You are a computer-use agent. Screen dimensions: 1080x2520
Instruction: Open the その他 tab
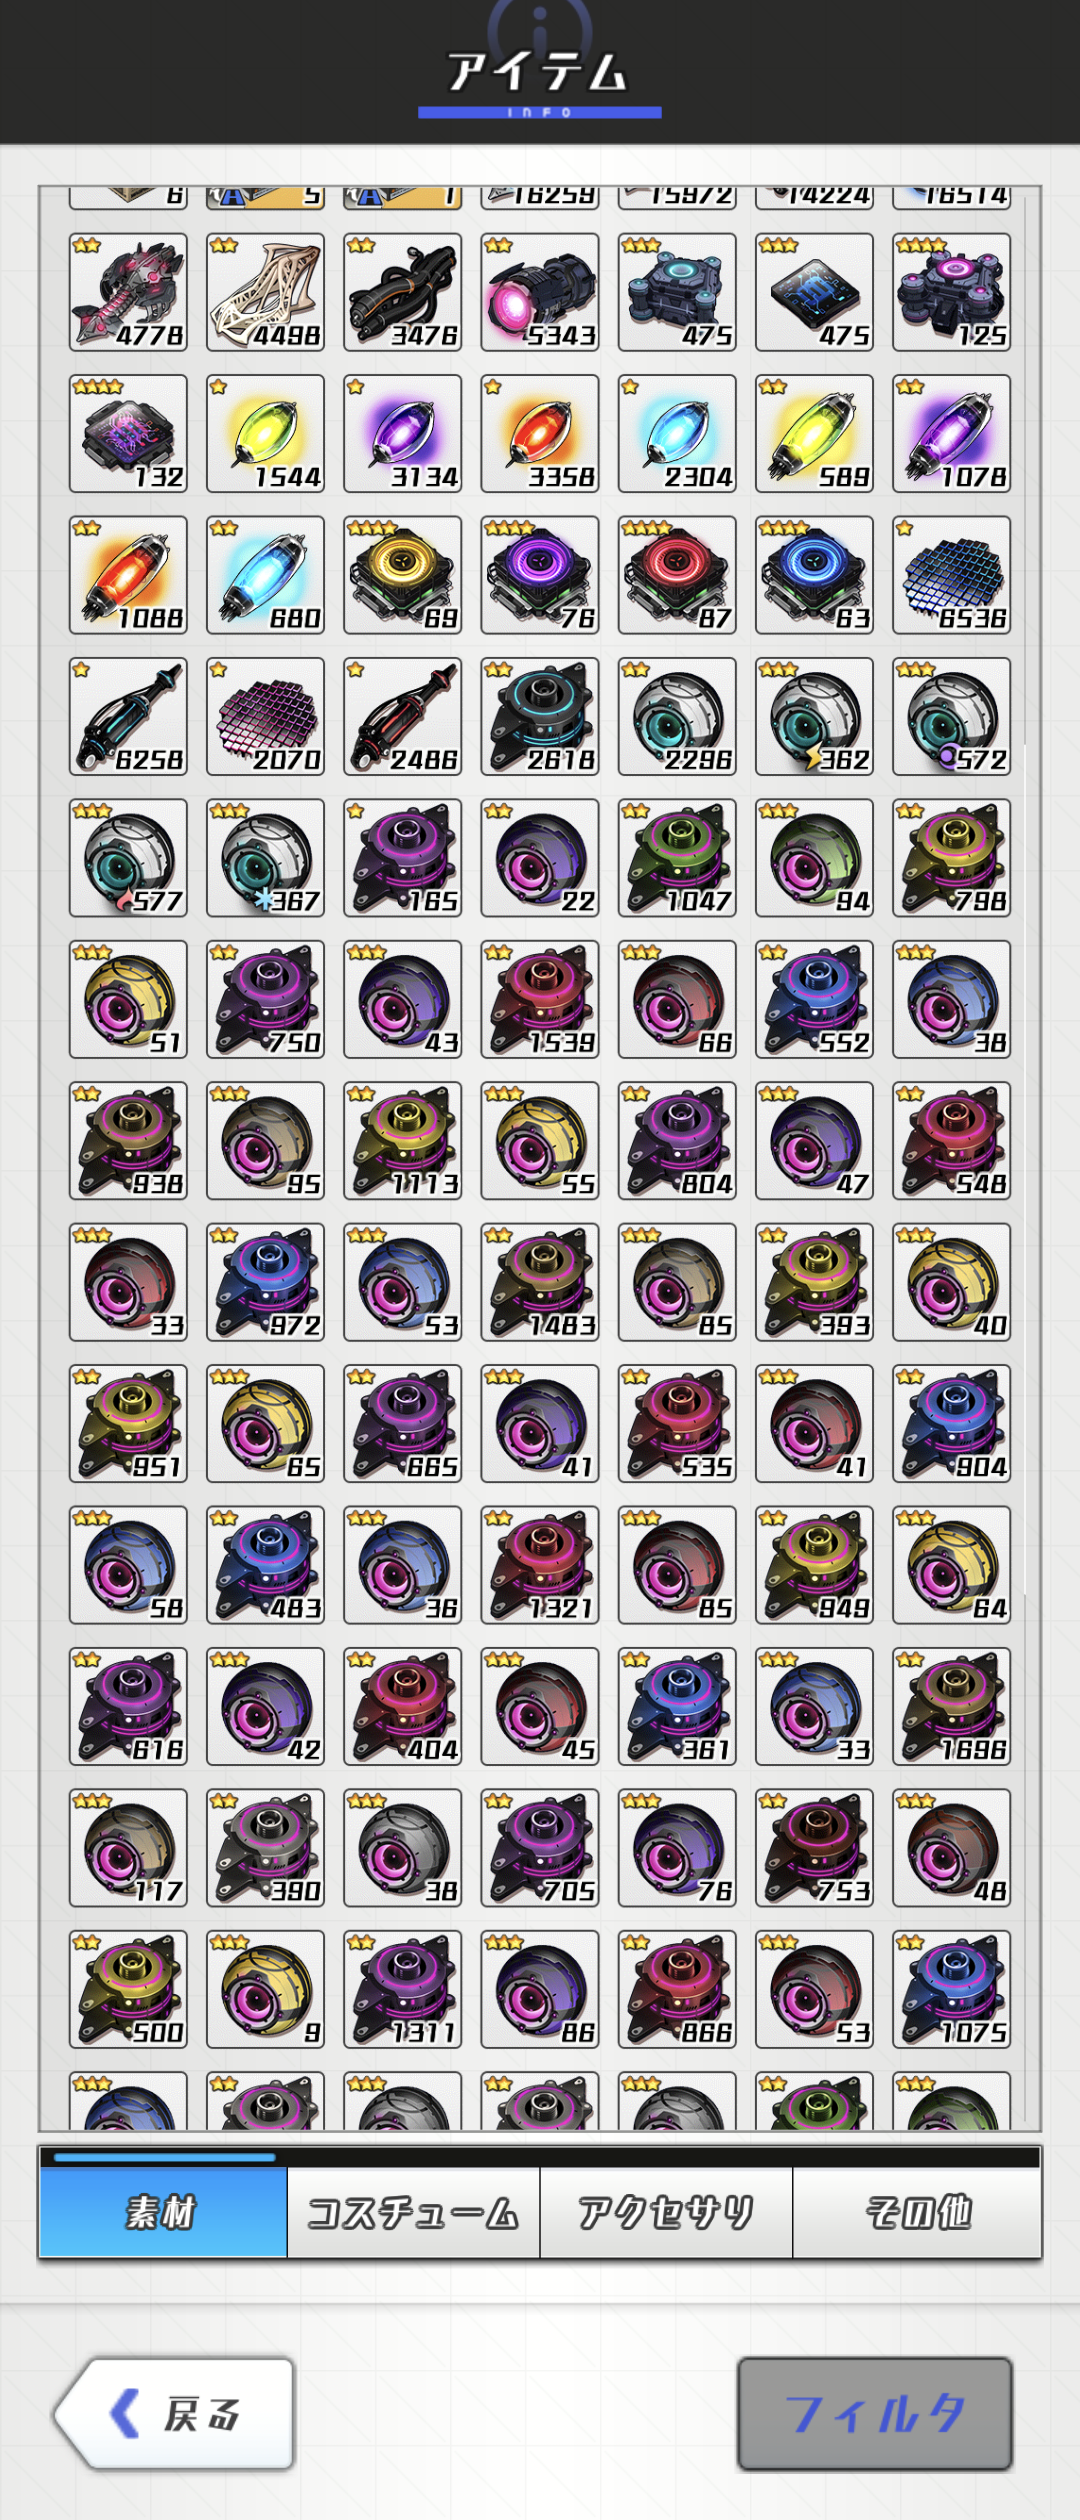917,2212
